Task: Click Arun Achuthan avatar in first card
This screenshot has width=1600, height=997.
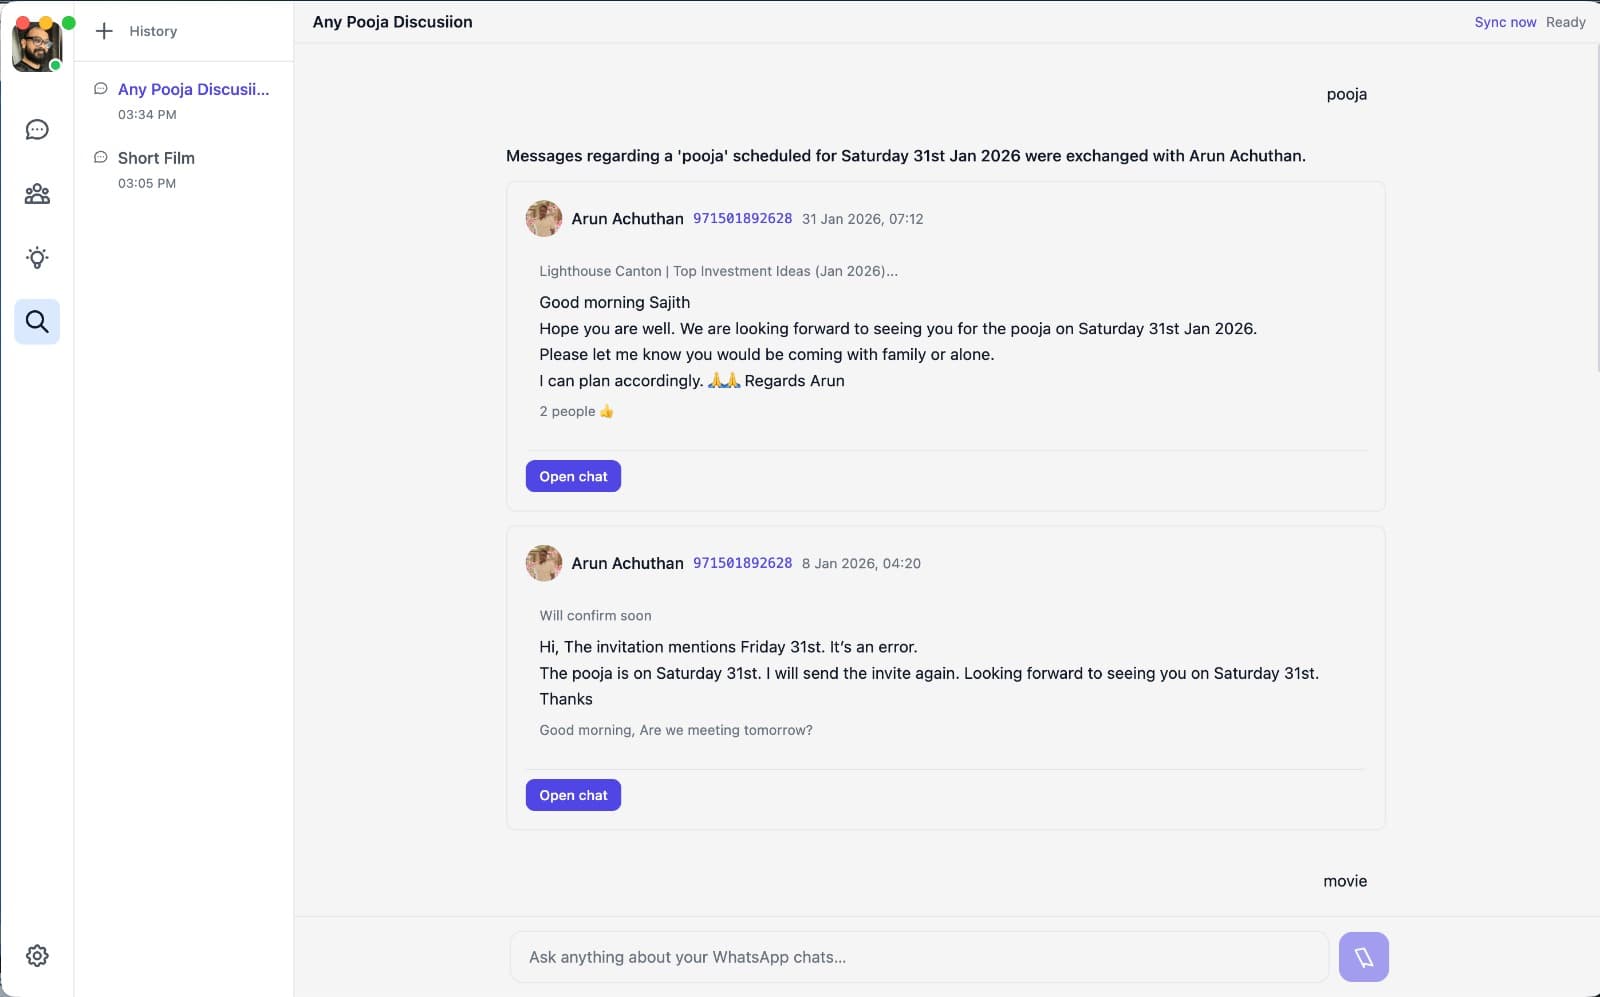Action: [544, 219]
